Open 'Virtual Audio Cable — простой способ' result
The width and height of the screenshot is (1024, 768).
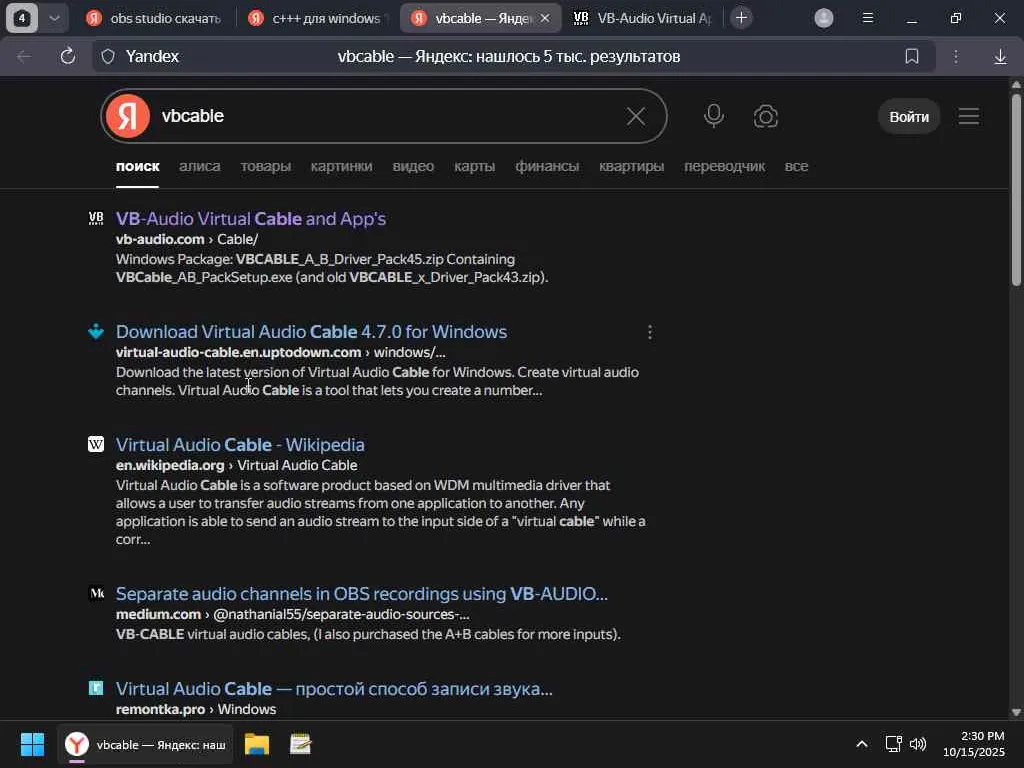tap(334, 689)
